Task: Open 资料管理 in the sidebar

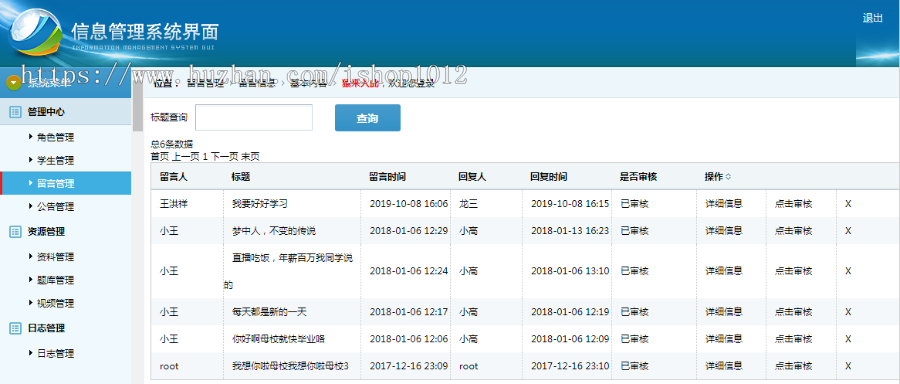Action: (x=55, y=257)
